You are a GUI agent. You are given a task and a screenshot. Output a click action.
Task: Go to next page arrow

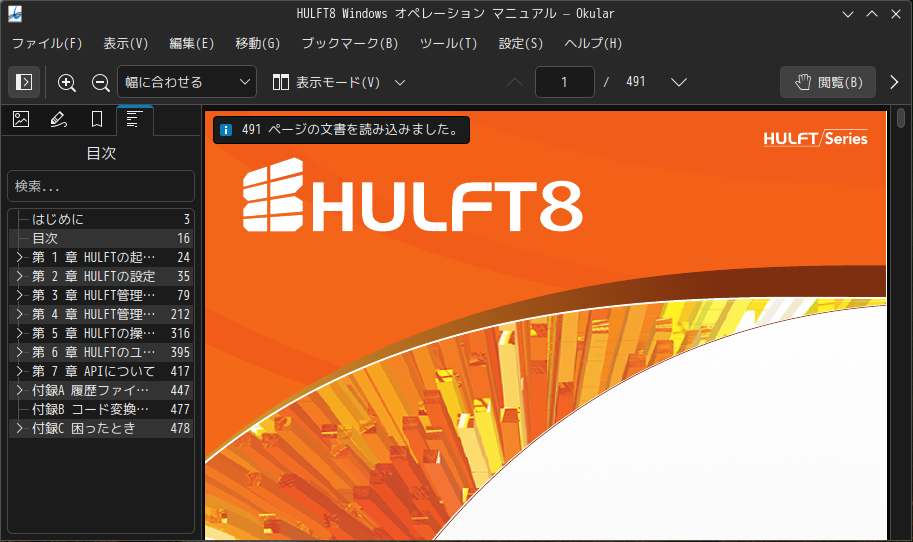coord(678,82)
